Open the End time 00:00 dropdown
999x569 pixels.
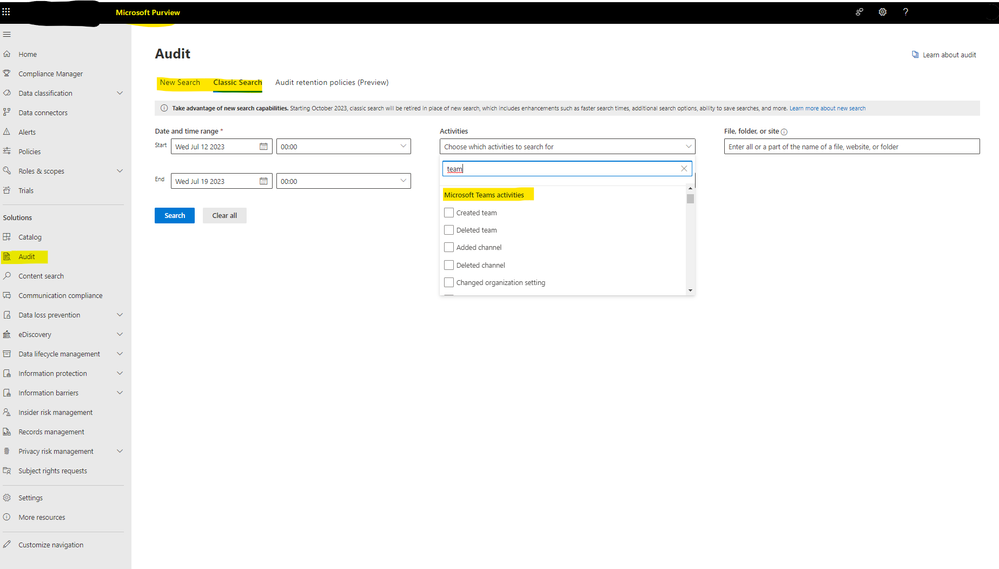(x=343, y=181)
